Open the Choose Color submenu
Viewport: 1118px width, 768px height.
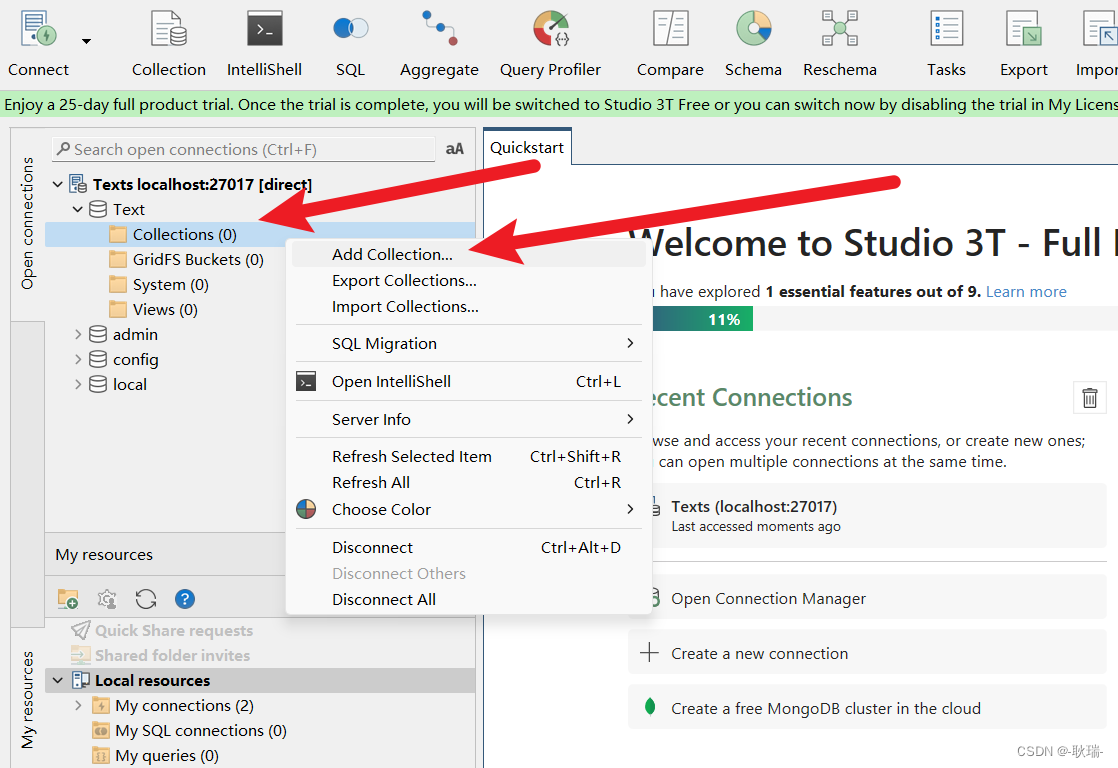(x=468, y=509)
